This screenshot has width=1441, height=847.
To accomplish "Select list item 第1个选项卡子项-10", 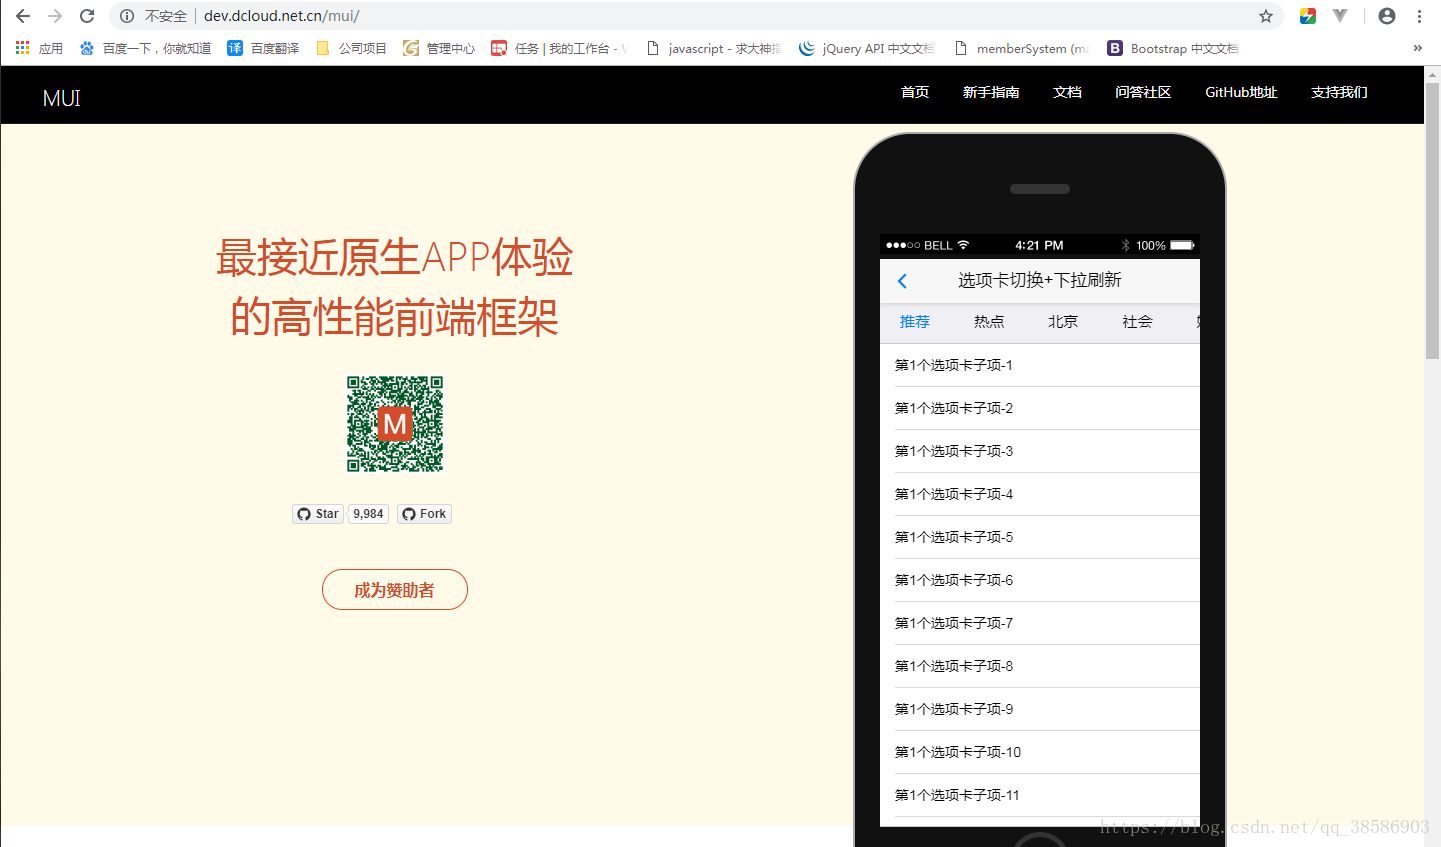I will pyautogui.click(x=1040, y=752).
